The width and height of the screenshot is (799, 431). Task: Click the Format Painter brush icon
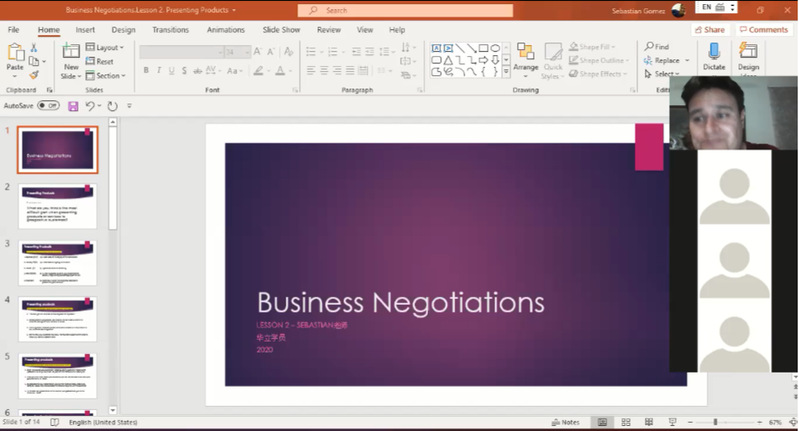click(x=35, y=75)
